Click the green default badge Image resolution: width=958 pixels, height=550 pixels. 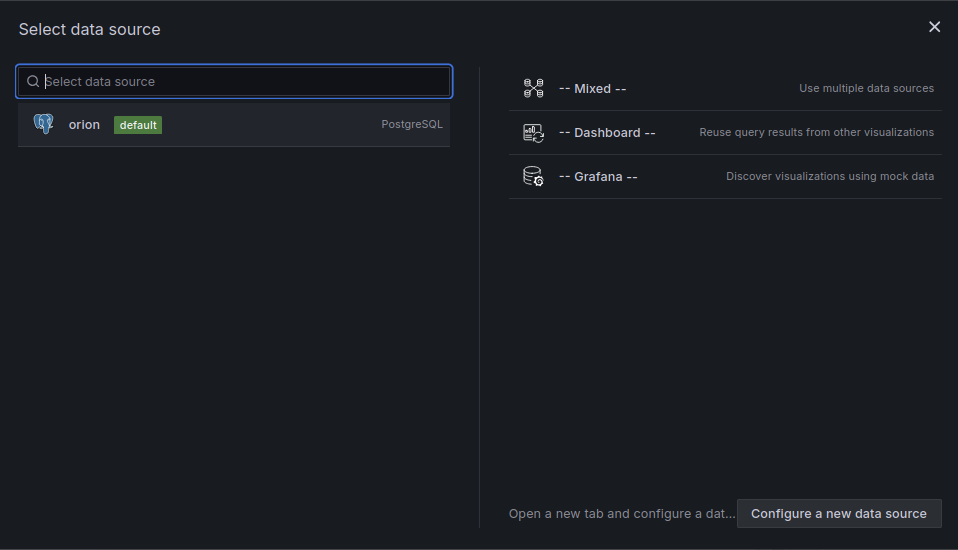pyautogui.click(x=138, y=125)
